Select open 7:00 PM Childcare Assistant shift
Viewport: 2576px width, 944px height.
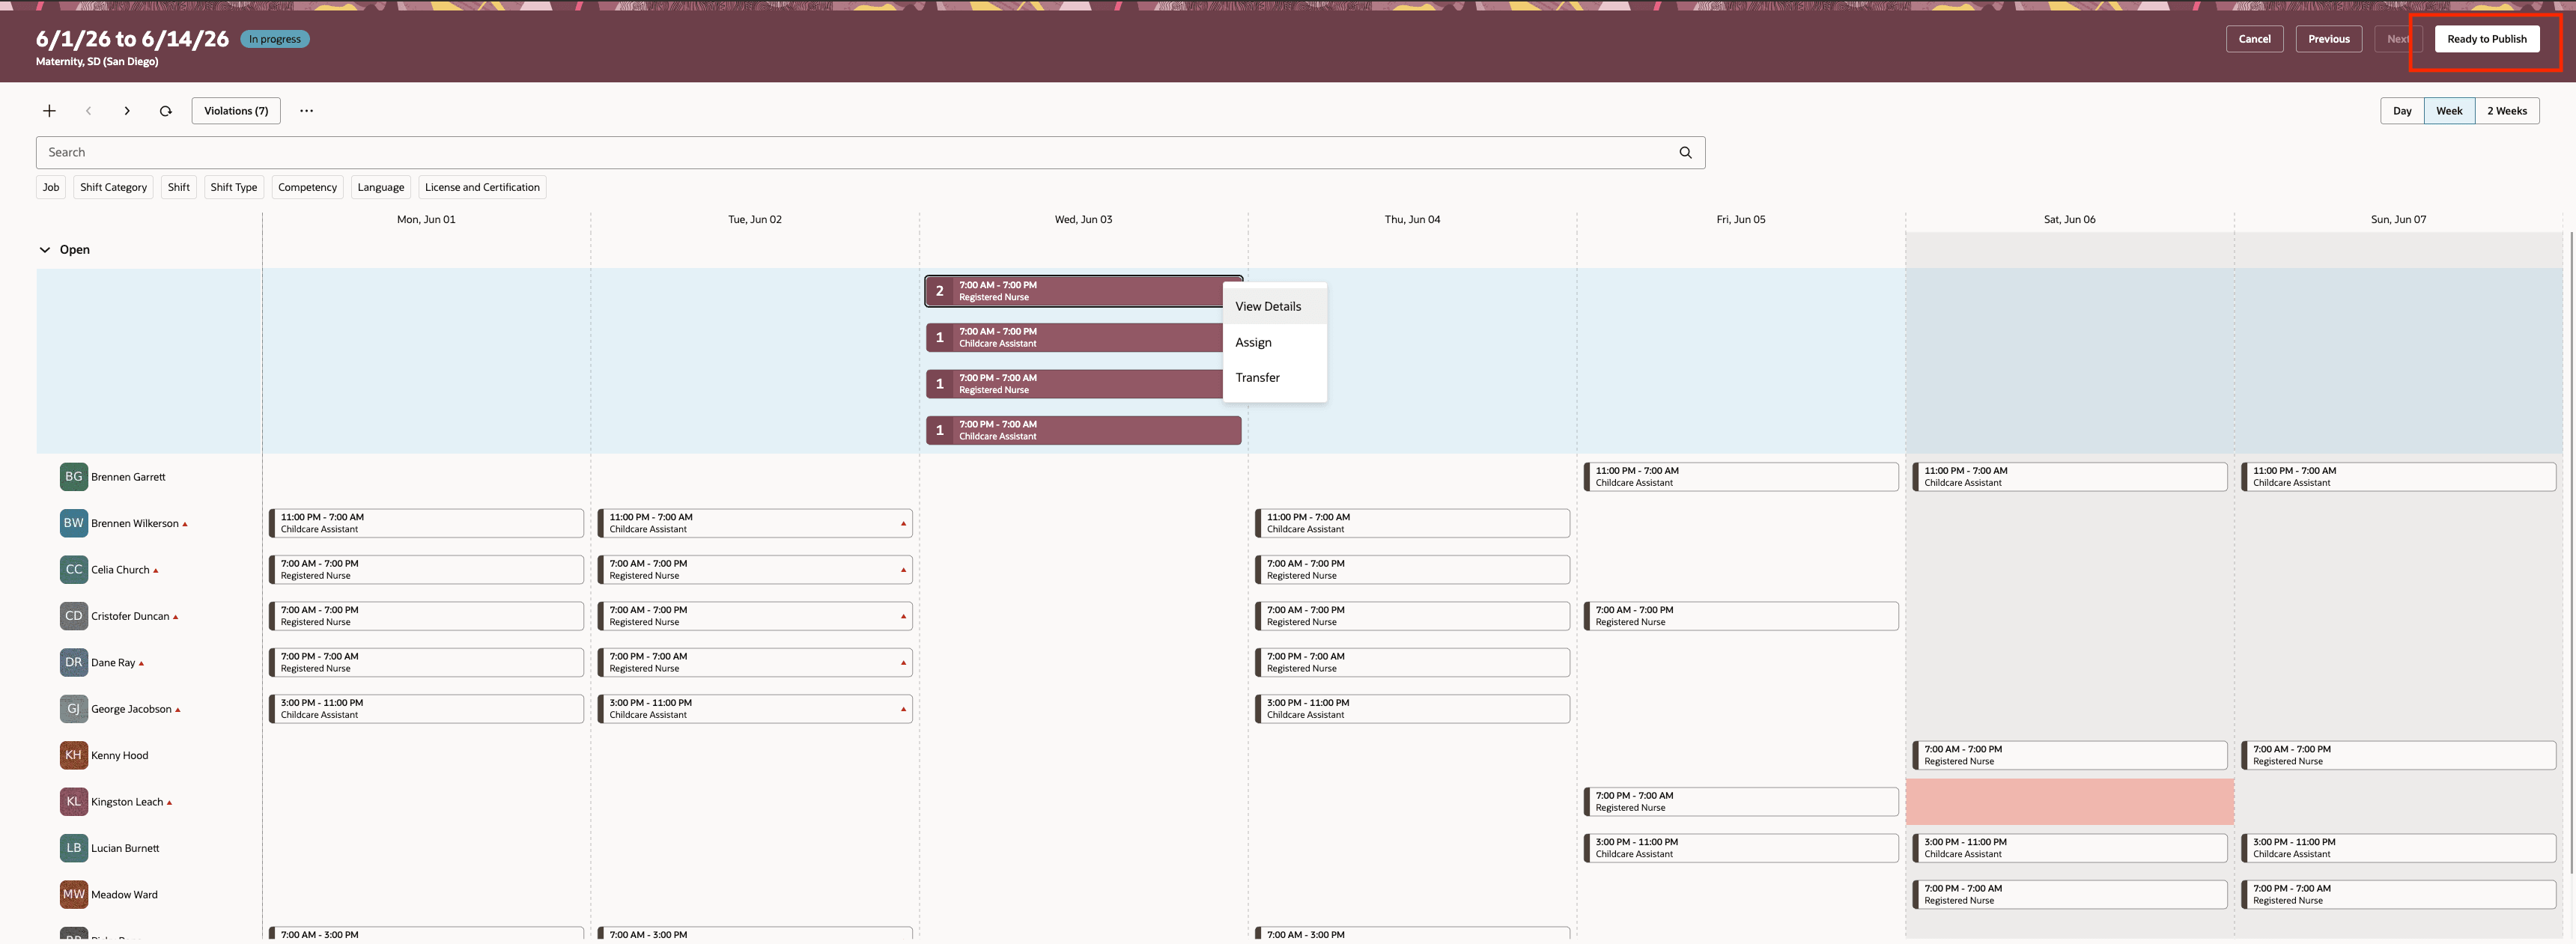1083,431
